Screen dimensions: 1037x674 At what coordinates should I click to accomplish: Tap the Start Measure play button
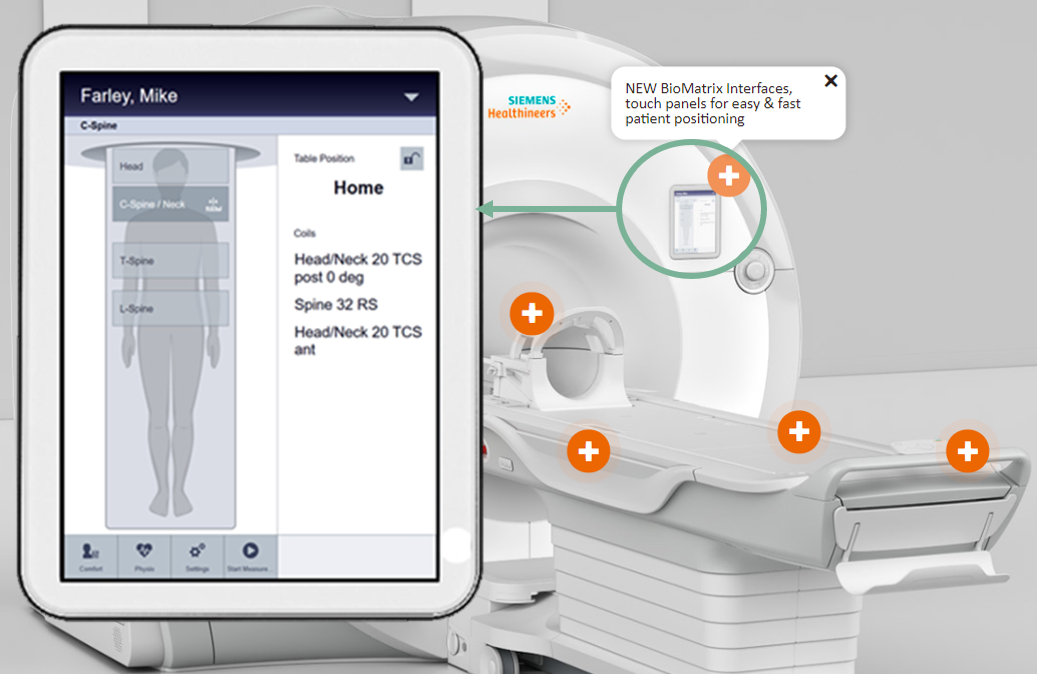(250, 557)
